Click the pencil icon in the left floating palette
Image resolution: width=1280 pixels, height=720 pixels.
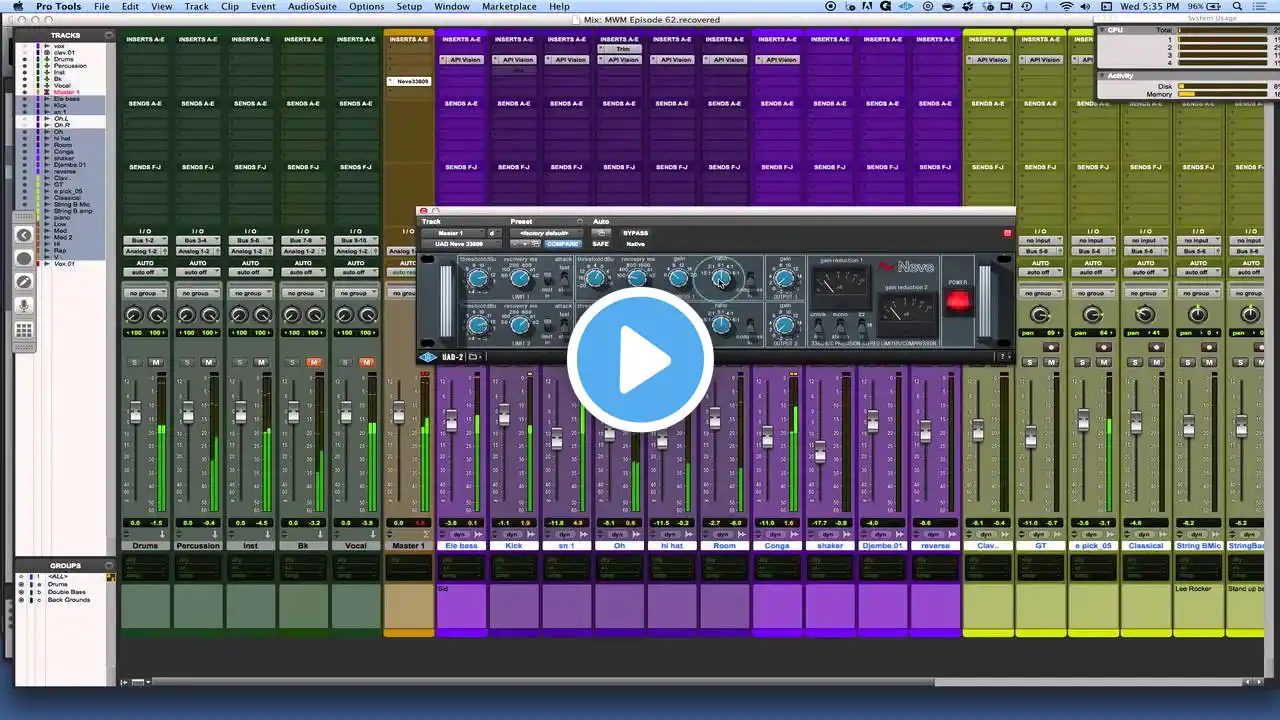[24, 282]
